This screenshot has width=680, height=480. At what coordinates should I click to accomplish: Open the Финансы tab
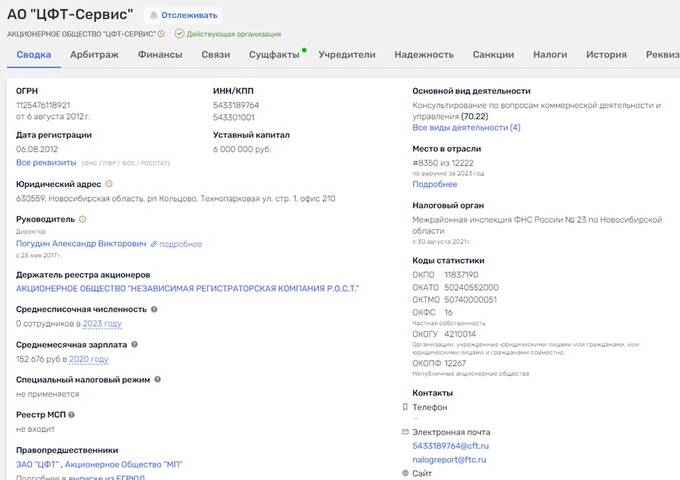pyautogui.click(x=160, y=55)
